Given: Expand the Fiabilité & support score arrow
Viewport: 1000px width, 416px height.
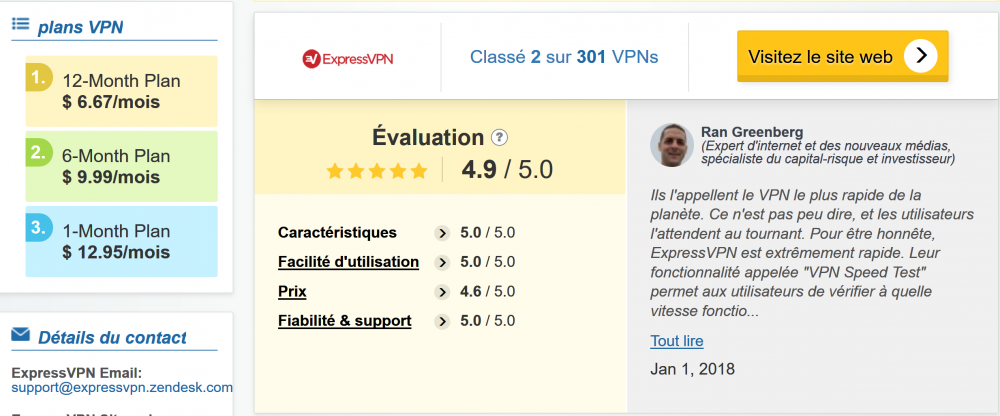Looking at the screenshot, I should tap(441, 321).
